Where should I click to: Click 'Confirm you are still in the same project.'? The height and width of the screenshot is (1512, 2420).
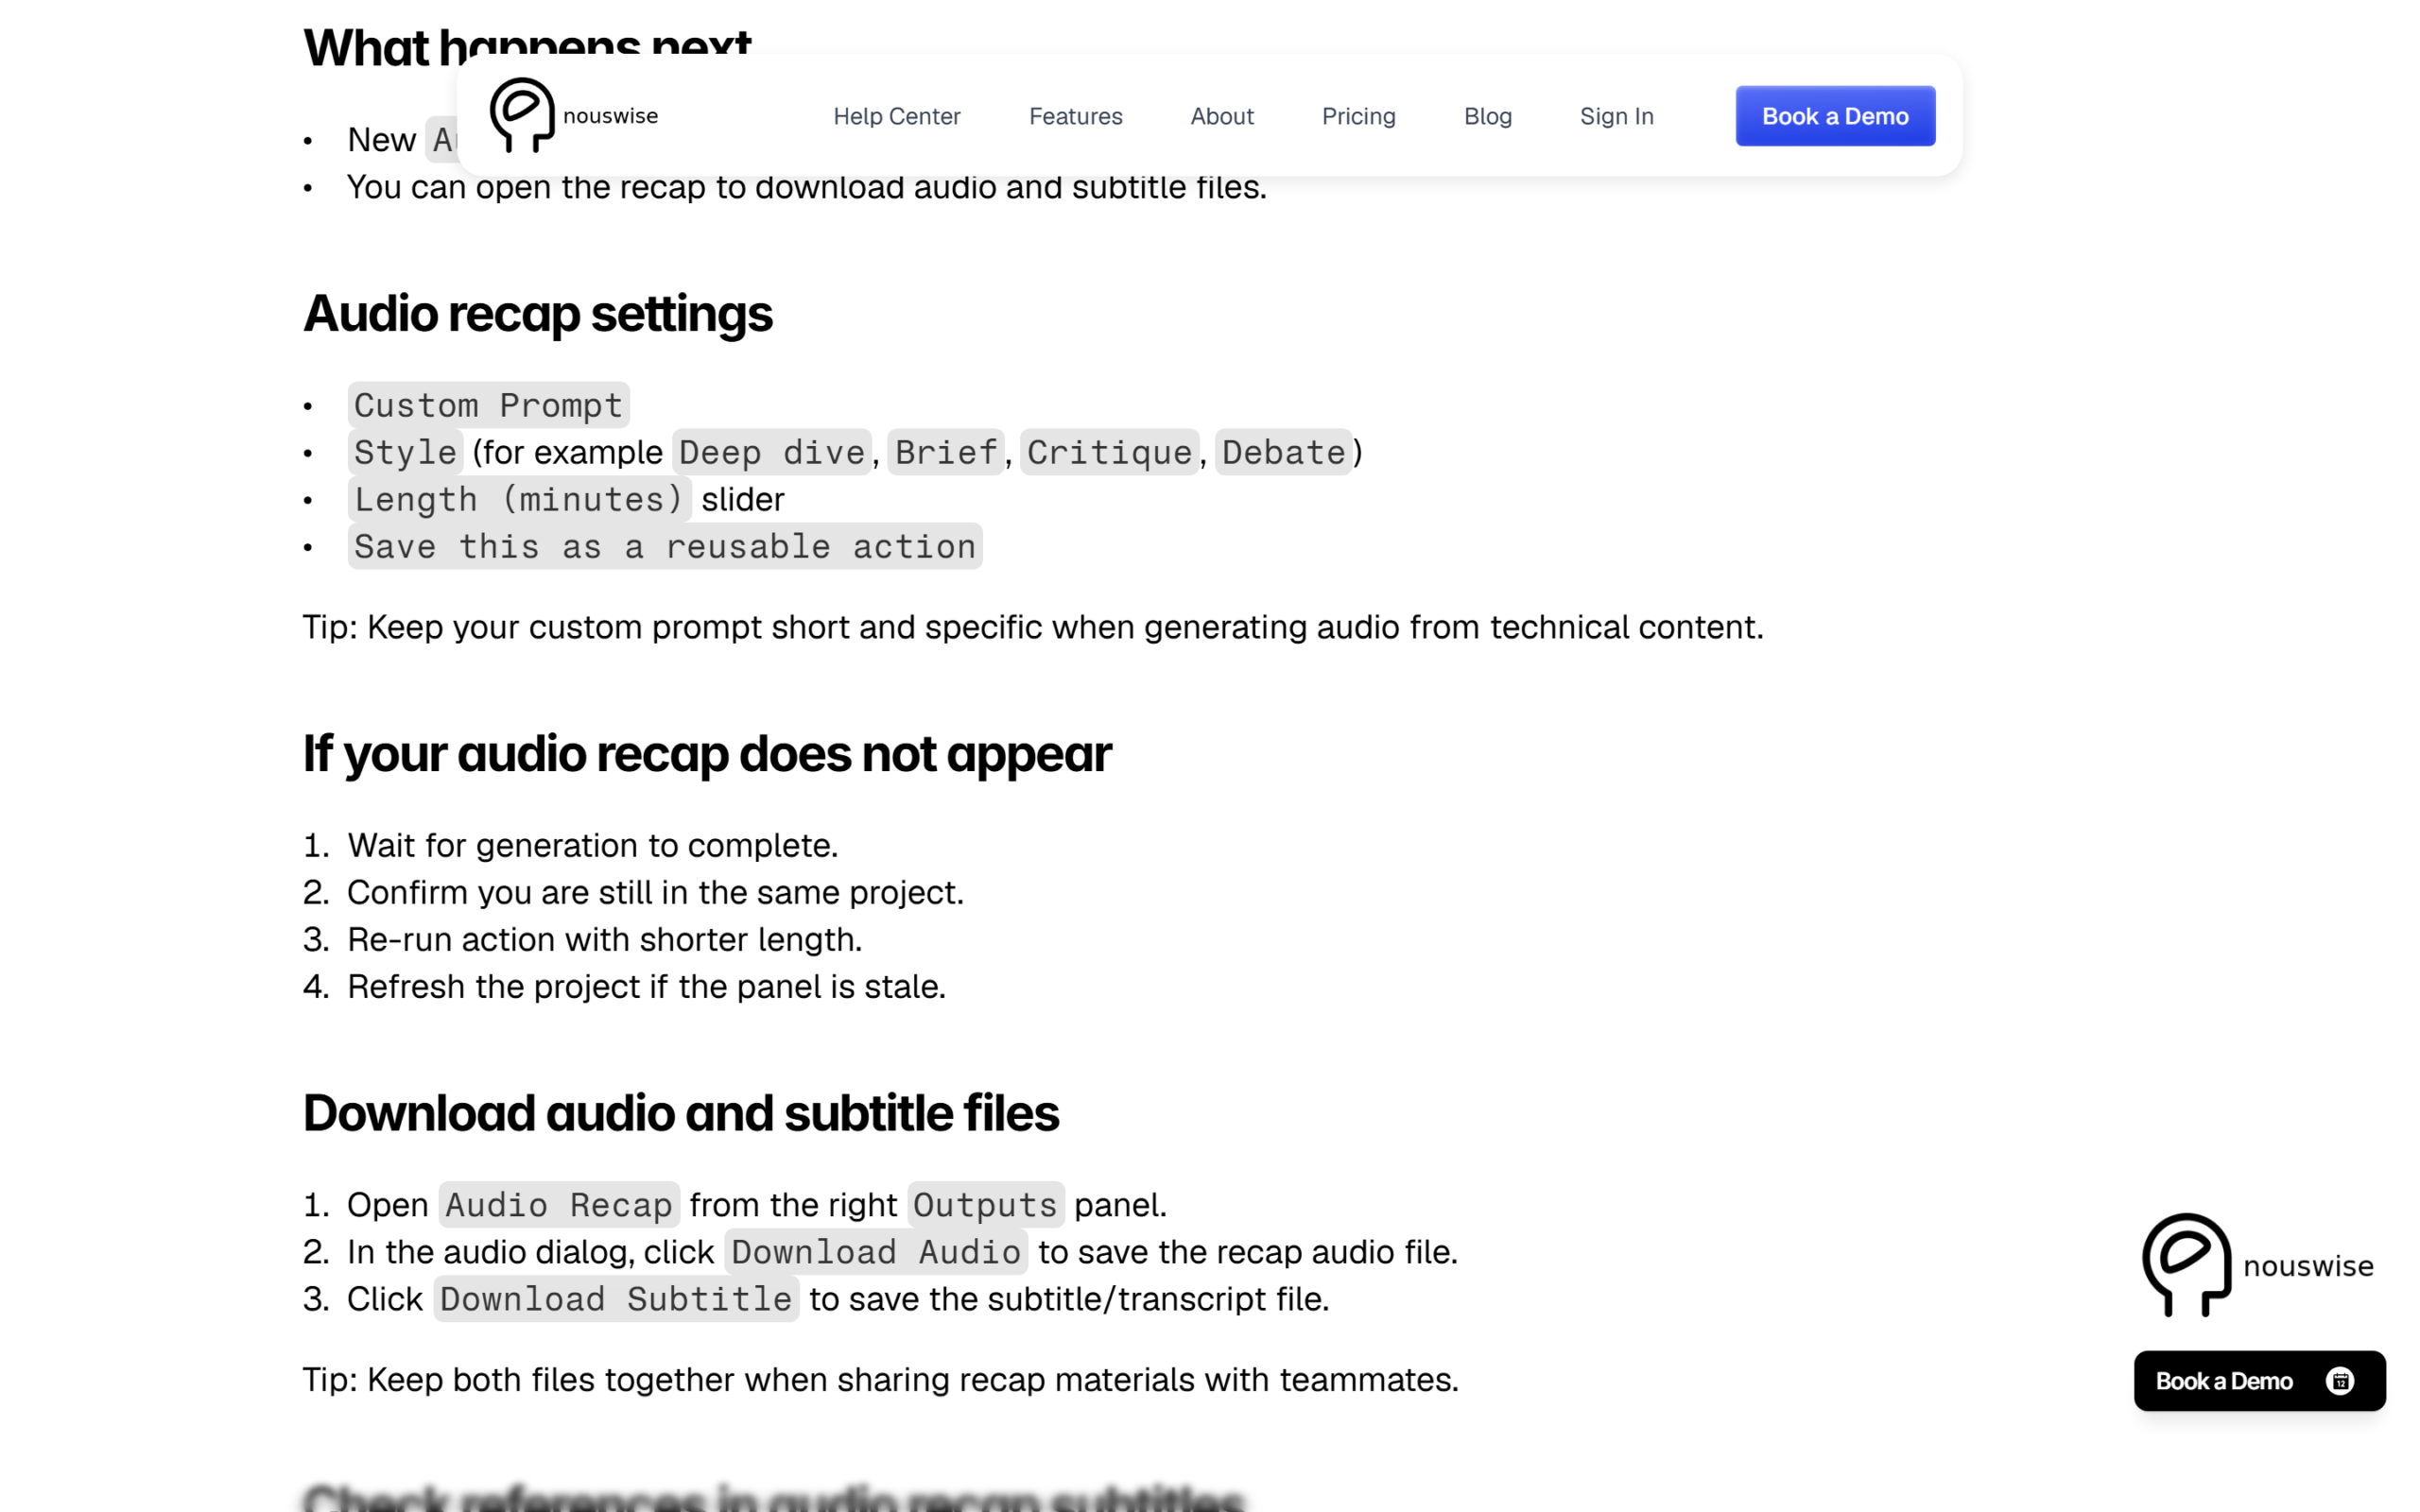click(655, 892)
